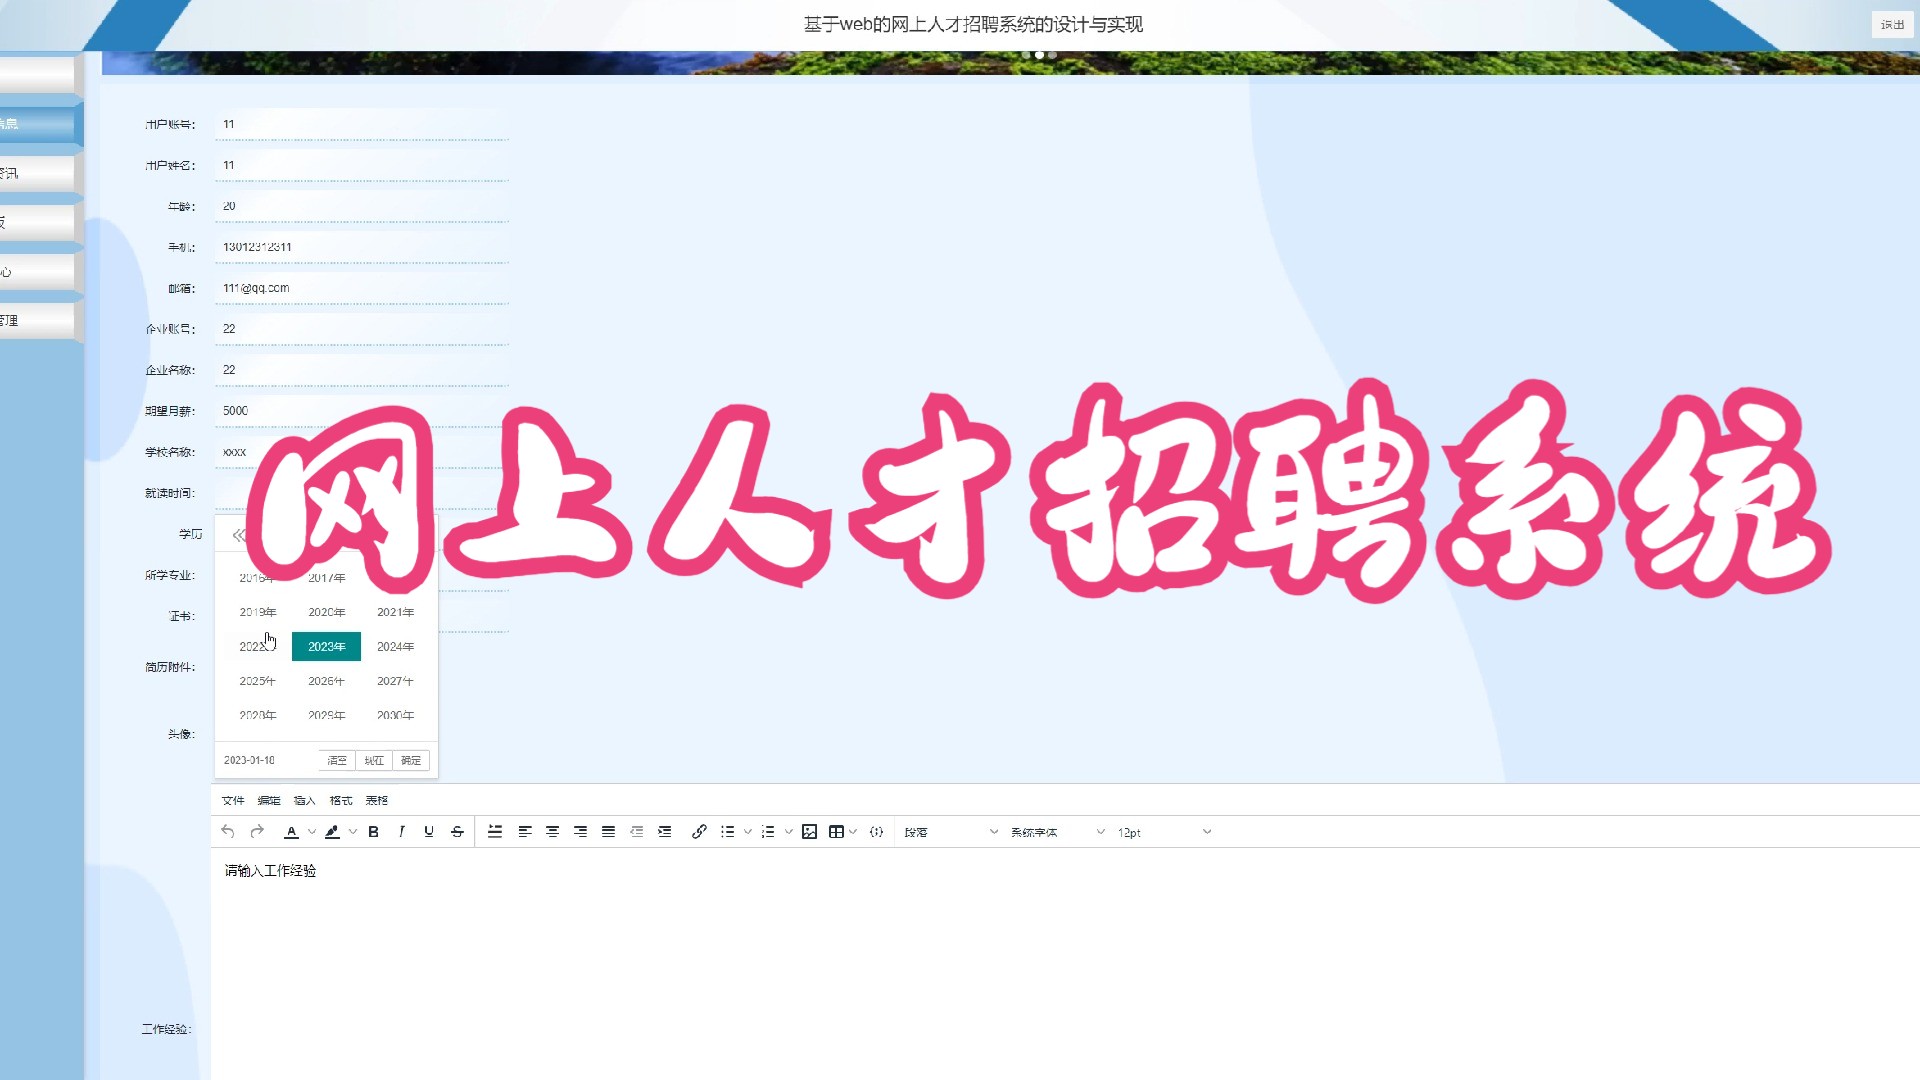Toggle bold formatting
This screenshot has width=1920, height=1080.
[x=373, y=831]
